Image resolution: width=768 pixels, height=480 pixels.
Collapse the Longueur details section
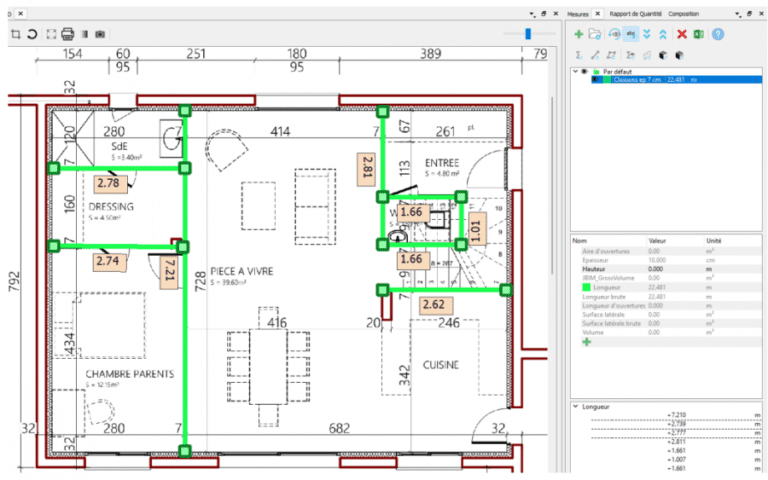coord(576,407)
